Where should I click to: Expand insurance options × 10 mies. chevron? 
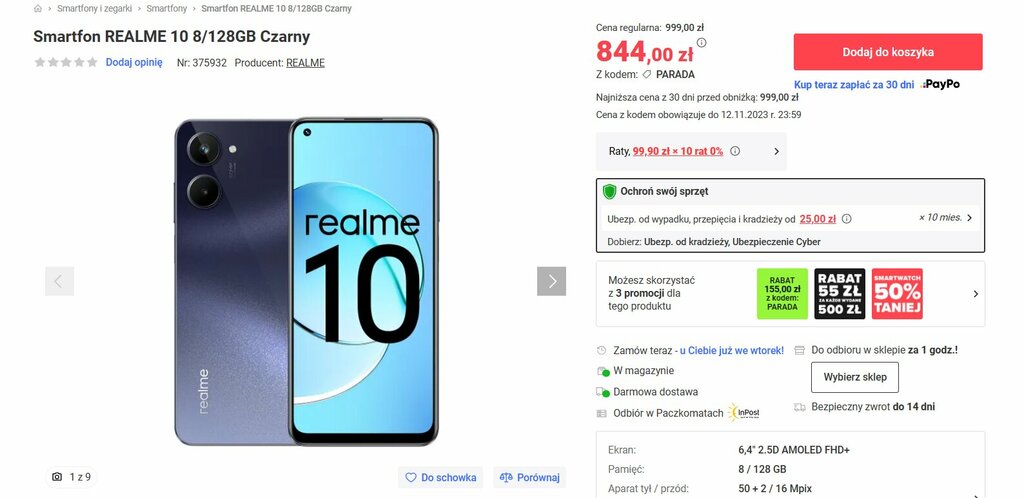pos(969,218)
